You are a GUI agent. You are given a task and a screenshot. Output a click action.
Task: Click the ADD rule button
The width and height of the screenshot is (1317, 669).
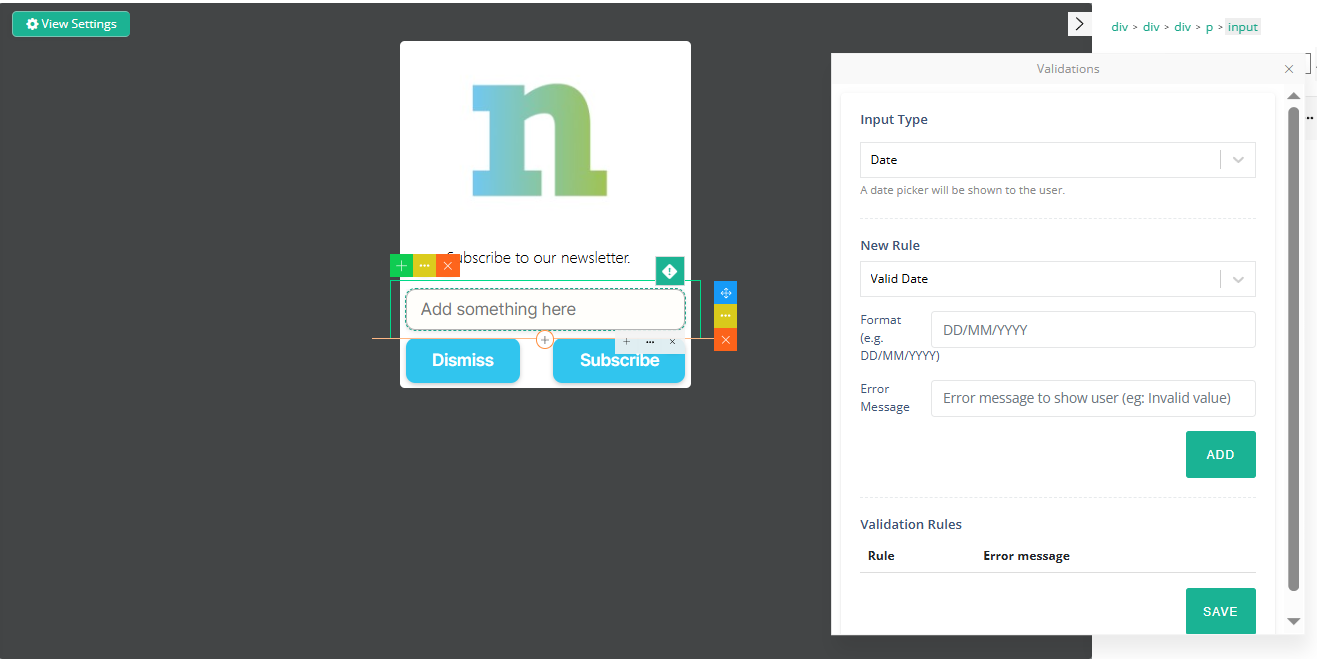pos(1220,455)
